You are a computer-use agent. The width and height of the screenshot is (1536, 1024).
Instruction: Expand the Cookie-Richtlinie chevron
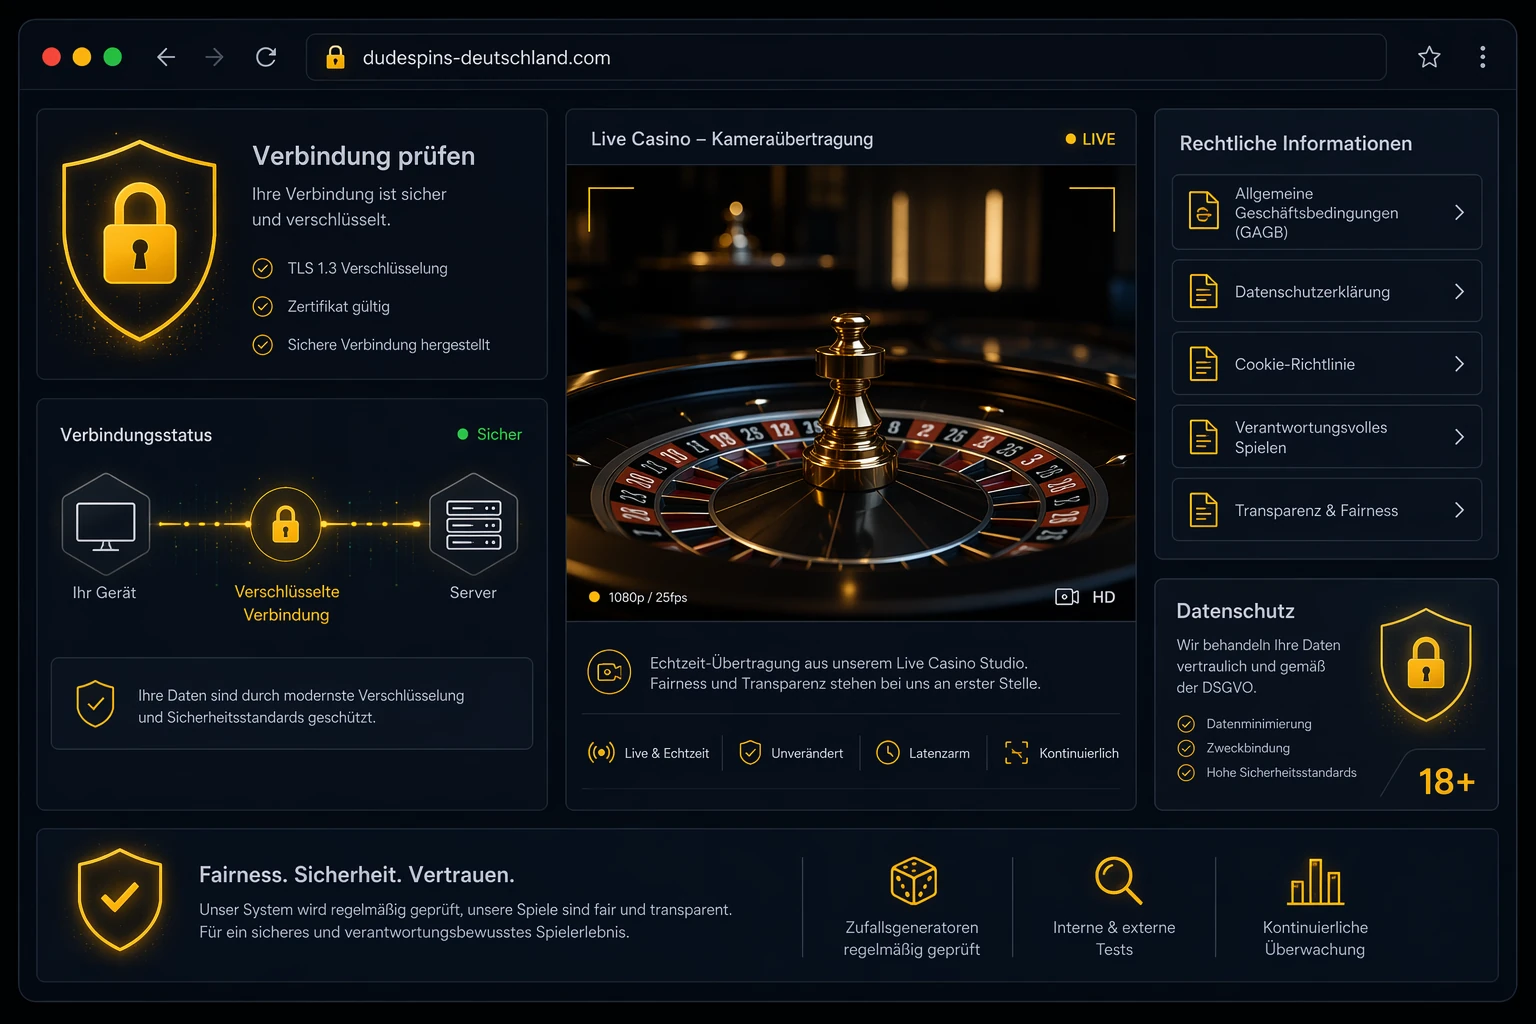[x=1459, y=364]
